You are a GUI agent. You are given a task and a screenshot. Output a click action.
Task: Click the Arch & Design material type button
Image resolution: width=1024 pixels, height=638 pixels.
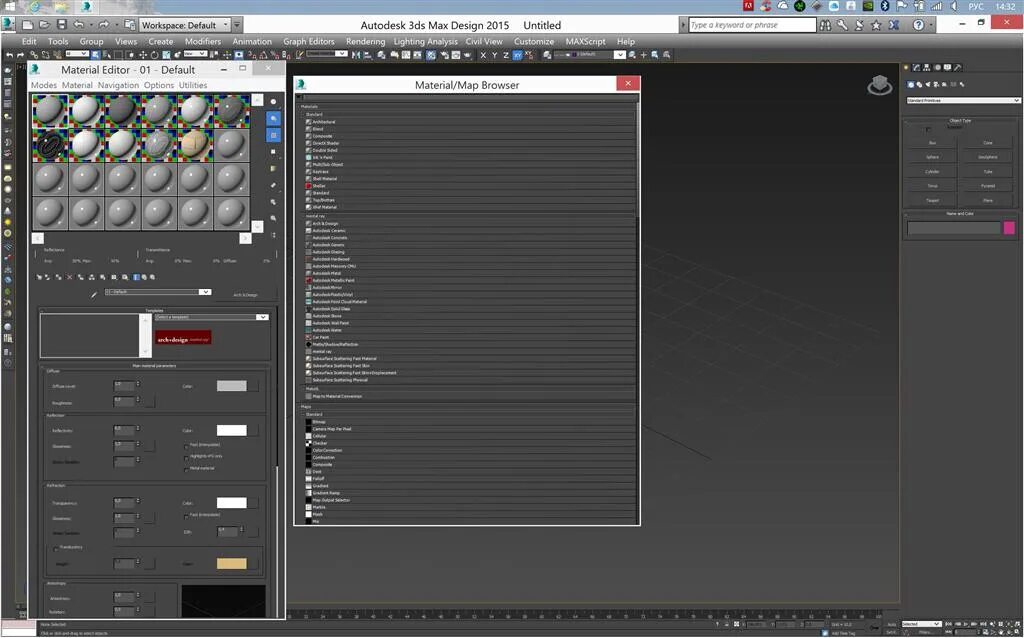coord(246,295)
